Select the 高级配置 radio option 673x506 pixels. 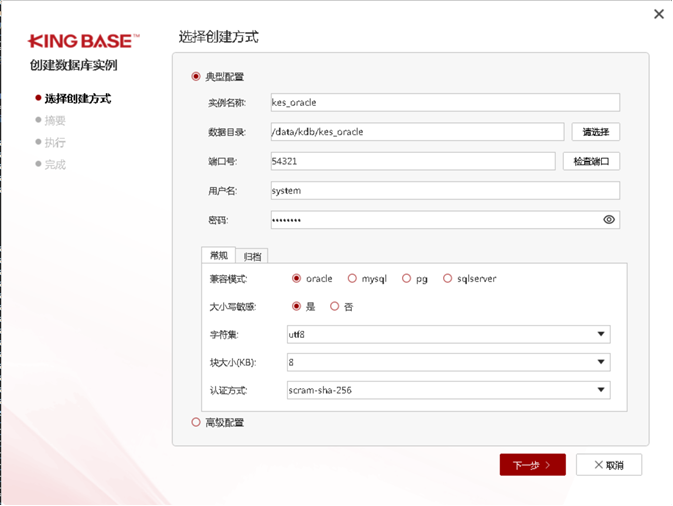tap(196, 422)
